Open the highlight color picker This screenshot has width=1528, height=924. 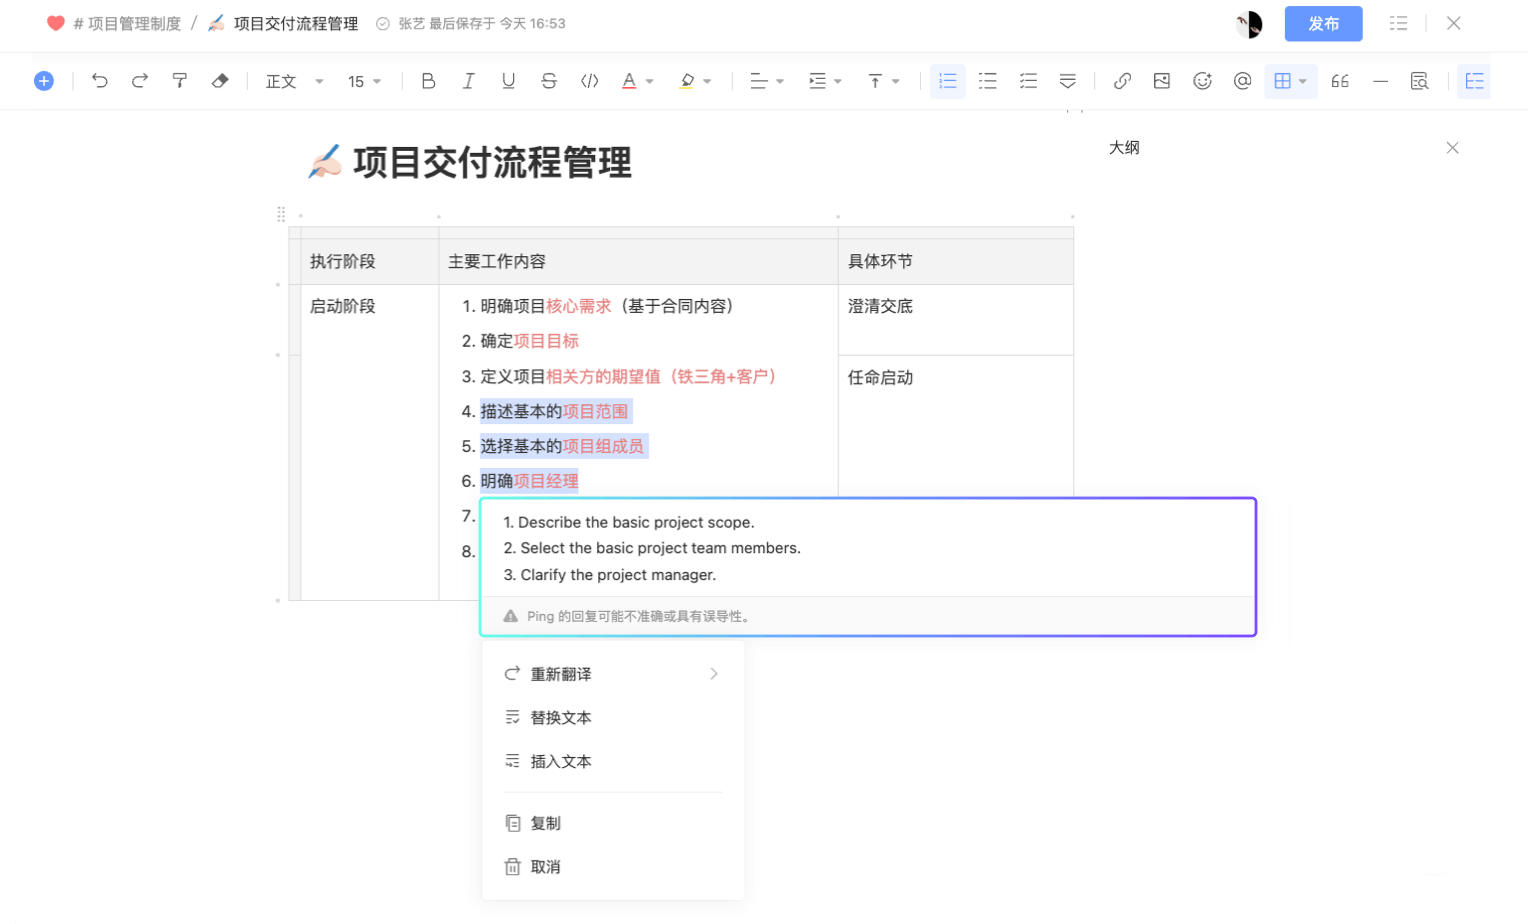pos(695,81)
